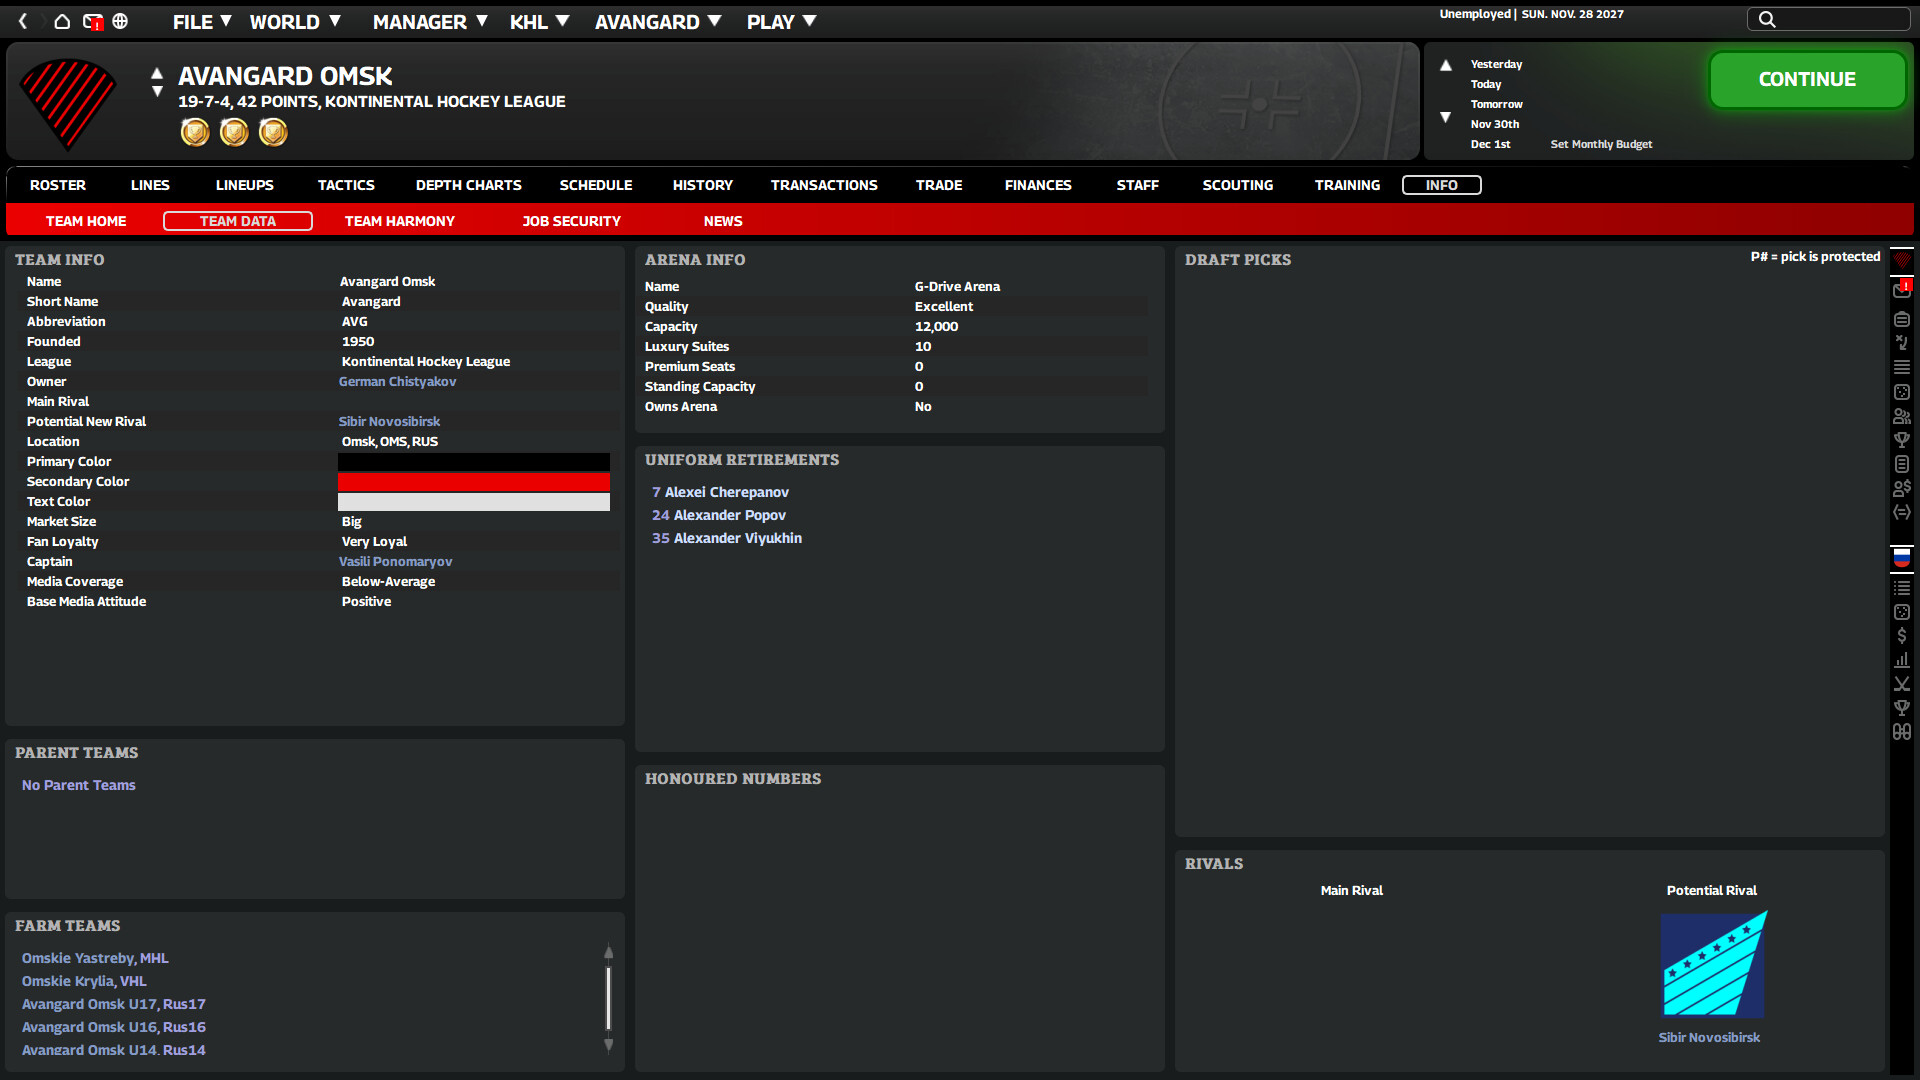Open the Avangard Omsk team logo sidebar icon

click(1902, 258)
